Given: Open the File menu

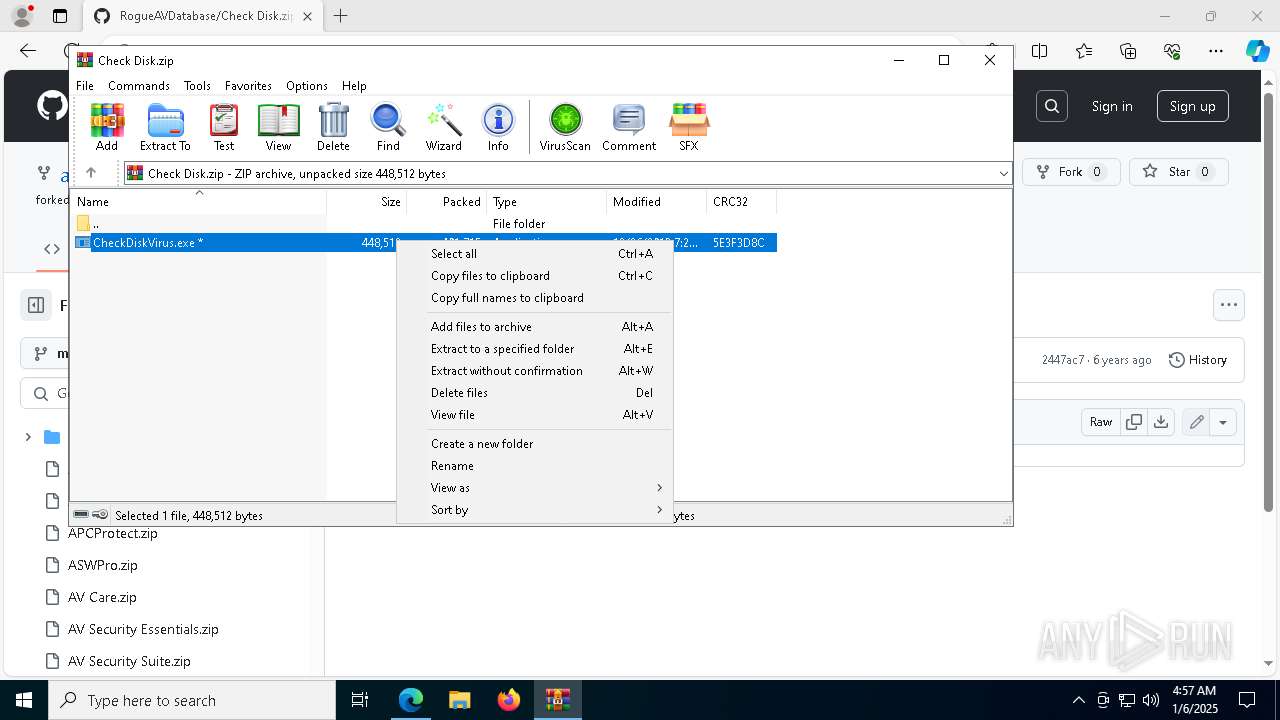Looking at the screenshot, I should click(x=85, y=86).
